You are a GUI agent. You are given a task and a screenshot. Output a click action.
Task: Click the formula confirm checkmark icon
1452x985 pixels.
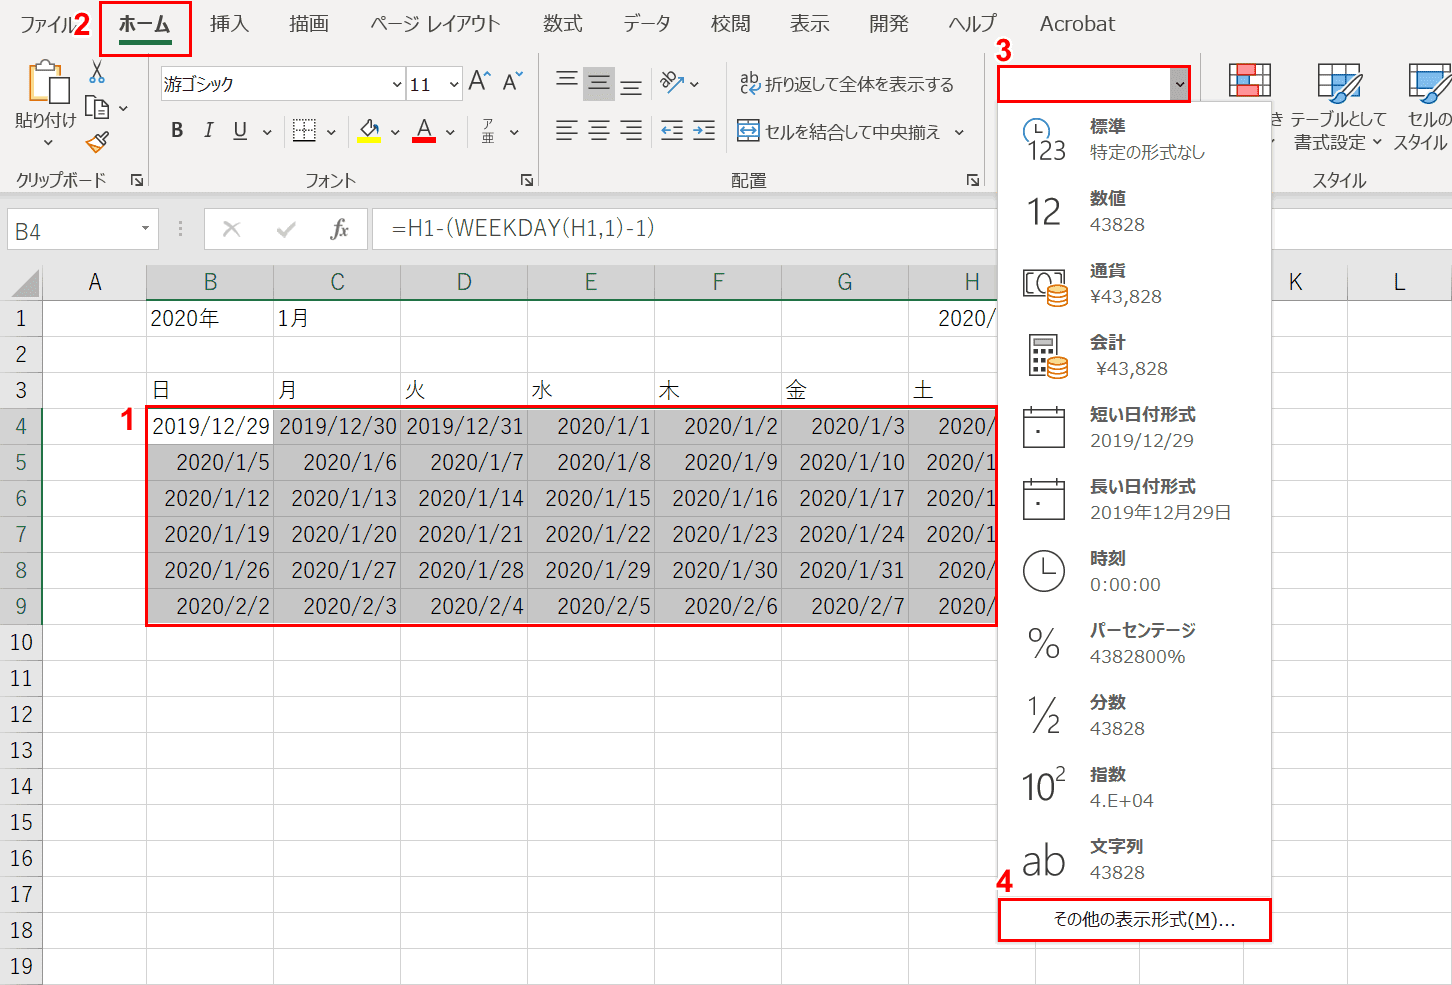point(286,229)
